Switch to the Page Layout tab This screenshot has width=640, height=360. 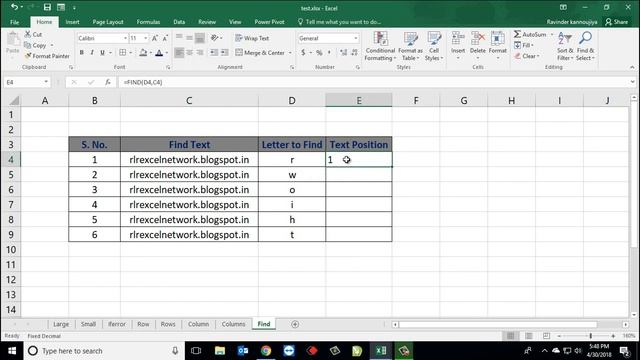[108, 22]
